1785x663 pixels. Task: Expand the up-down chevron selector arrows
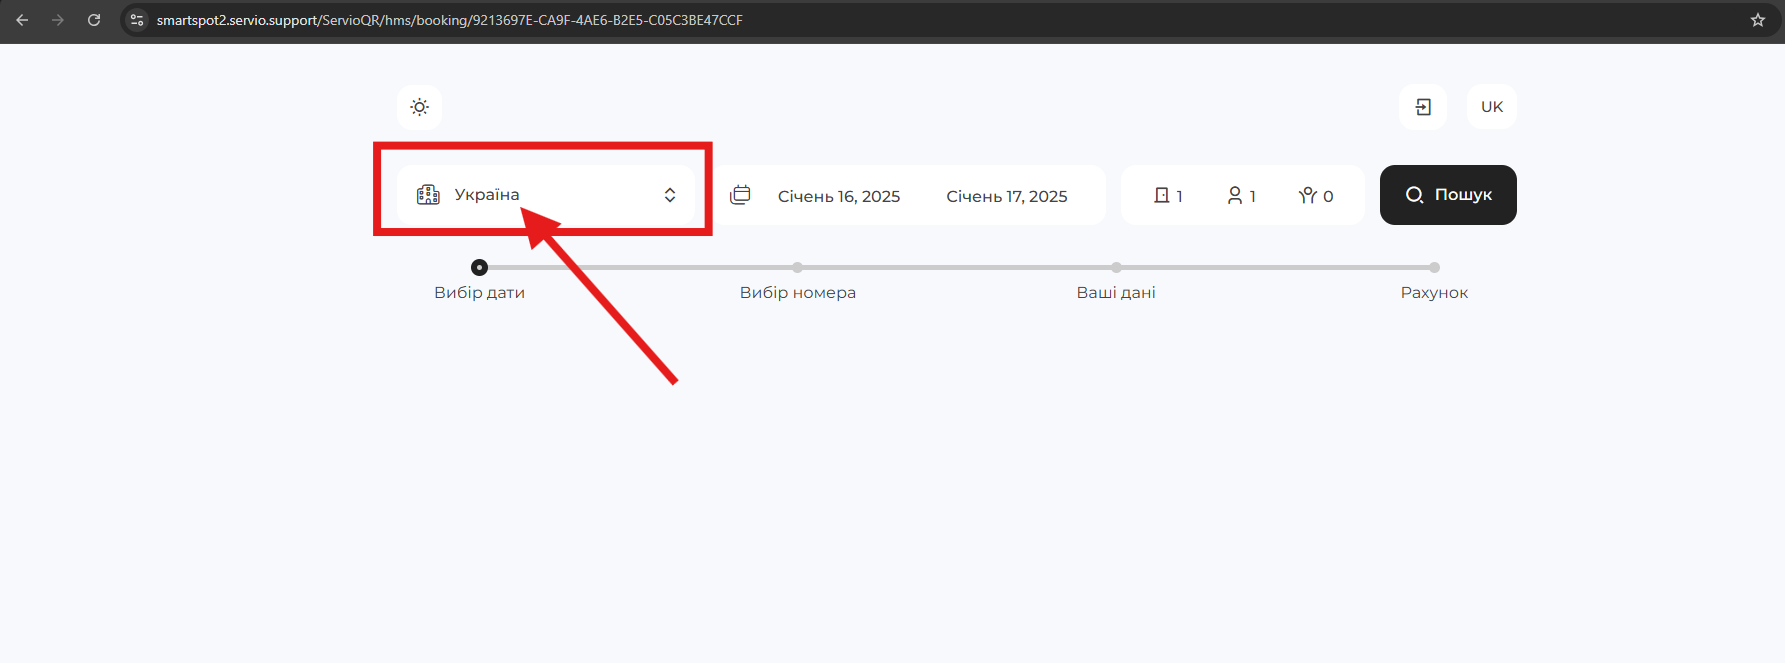(x=670, y=195)
